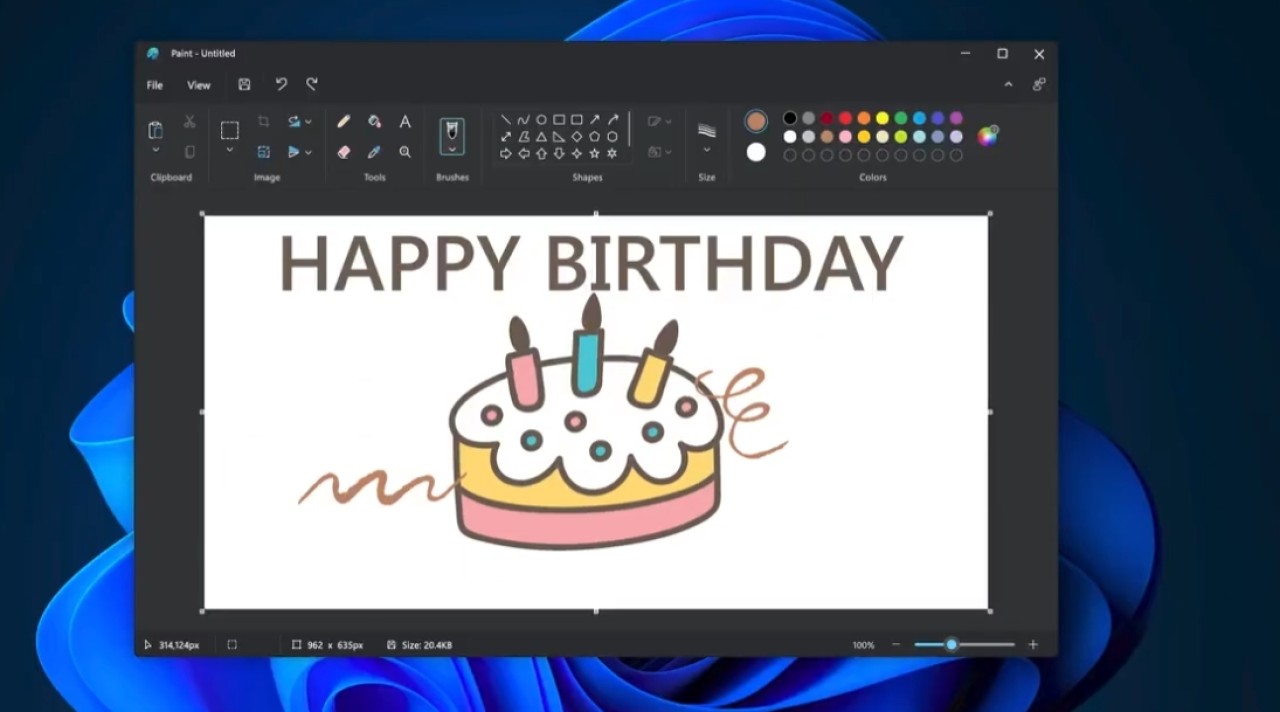
Task: Click Edit colors to open the color picker
Action: pyautogui.click(x=987, y=135)
